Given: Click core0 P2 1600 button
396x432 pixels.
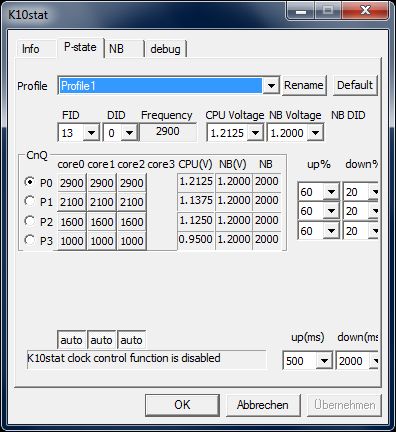Looking at the screenshot, I should [x=72, y=222].
